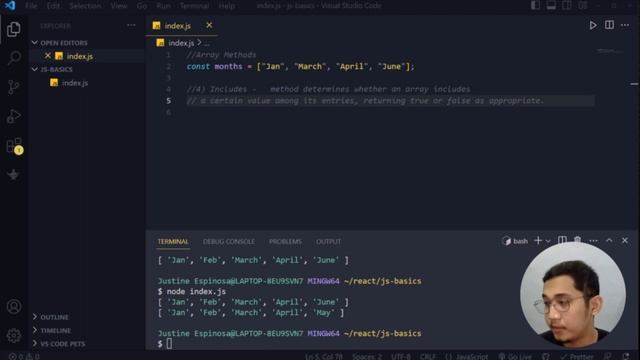
Task: Click JavaScript language mode status
Action: pos(466,356)
